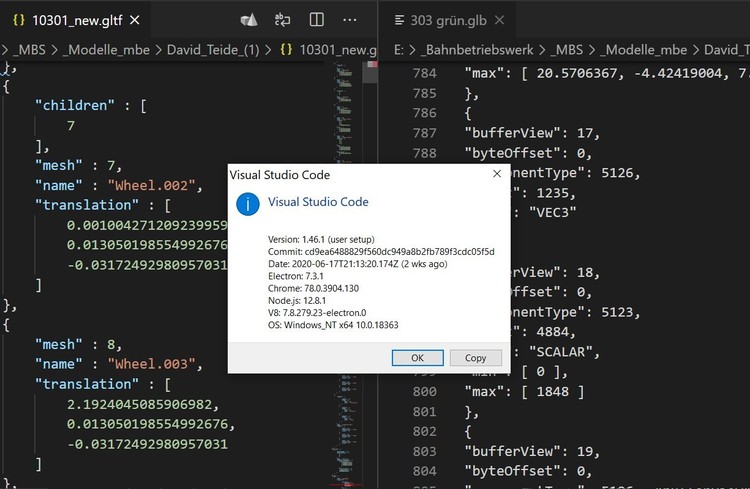The height and width of the screenshot is (489, 750).
Task: Click line number 784 in right editor
Action: [425, 73]
